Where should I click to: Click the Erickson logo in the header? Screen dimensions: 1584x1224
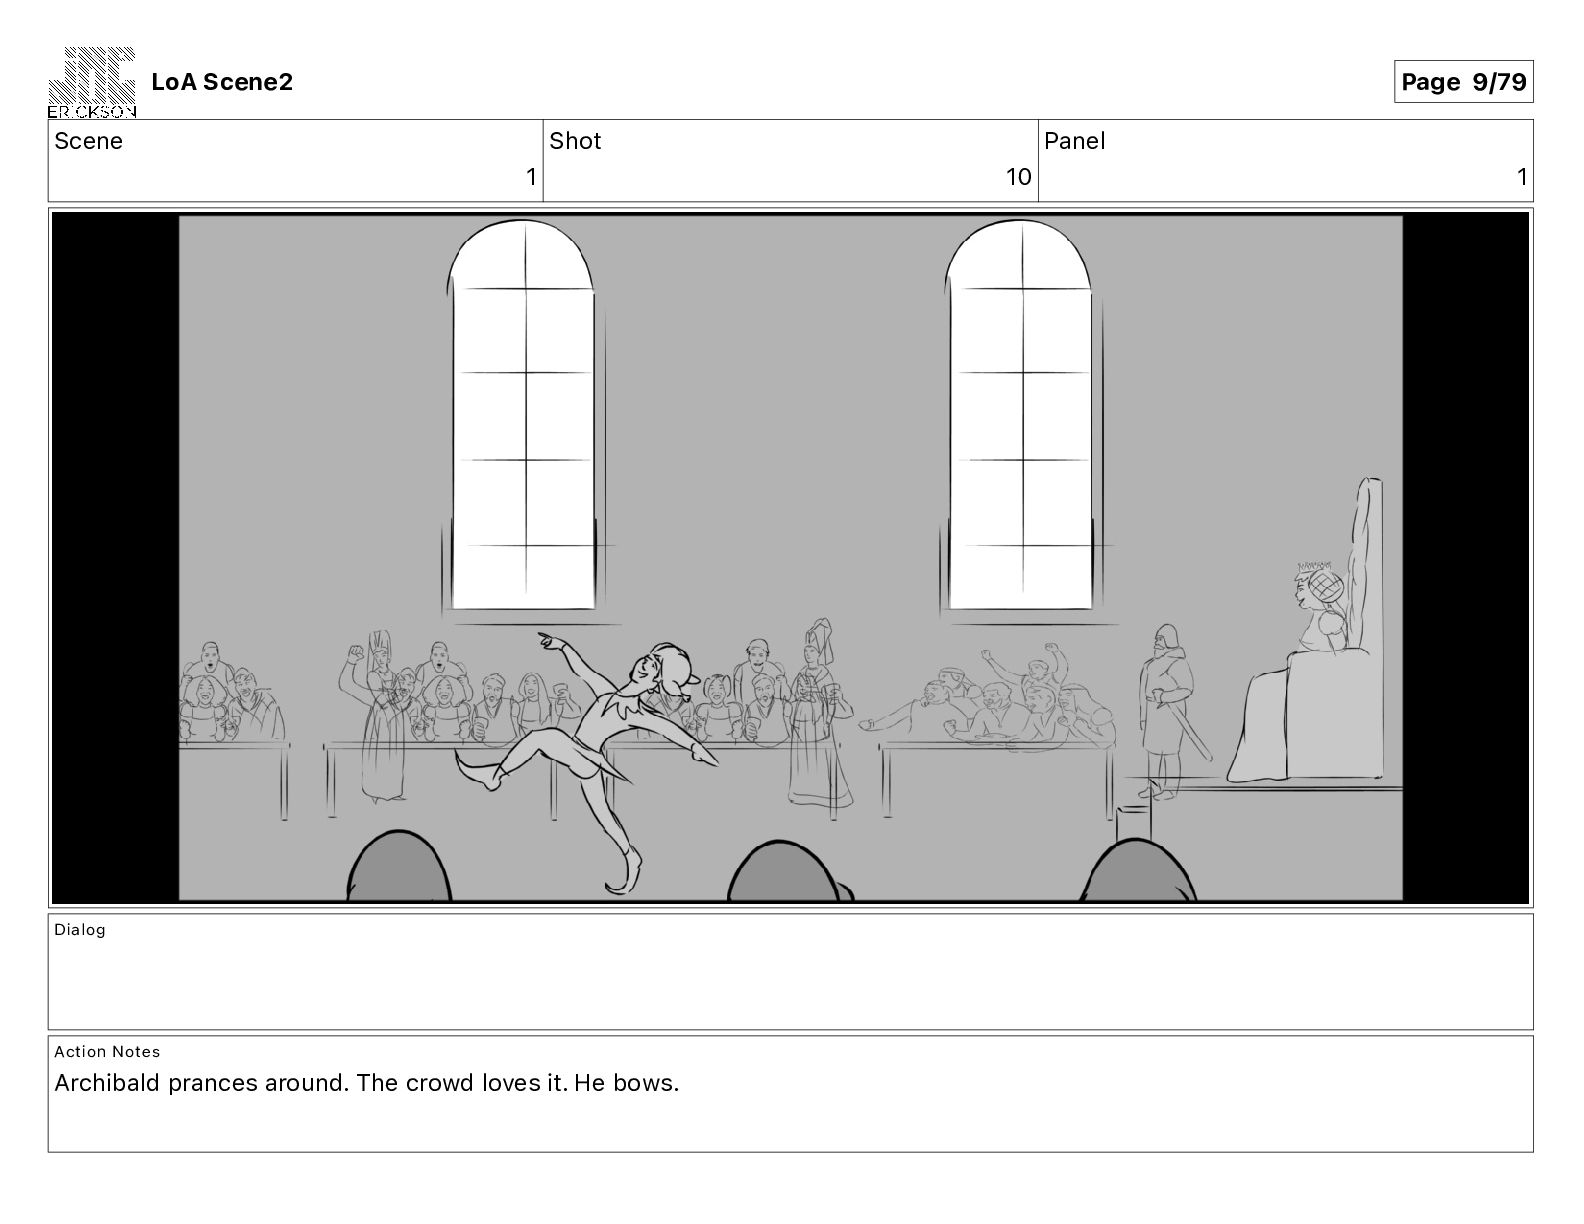[x=92, y=82]
